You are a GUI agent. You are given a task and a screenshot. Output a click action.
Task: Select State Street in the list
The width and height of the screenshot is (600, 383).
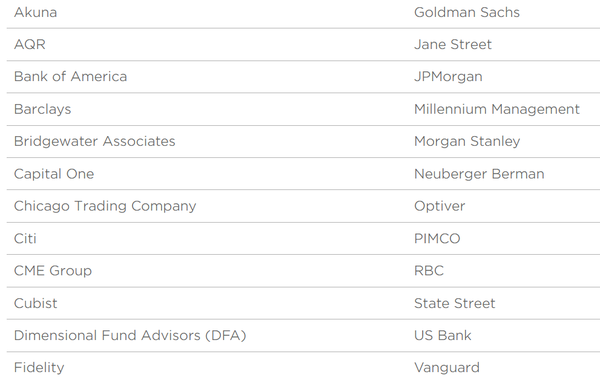click(455, 303)
